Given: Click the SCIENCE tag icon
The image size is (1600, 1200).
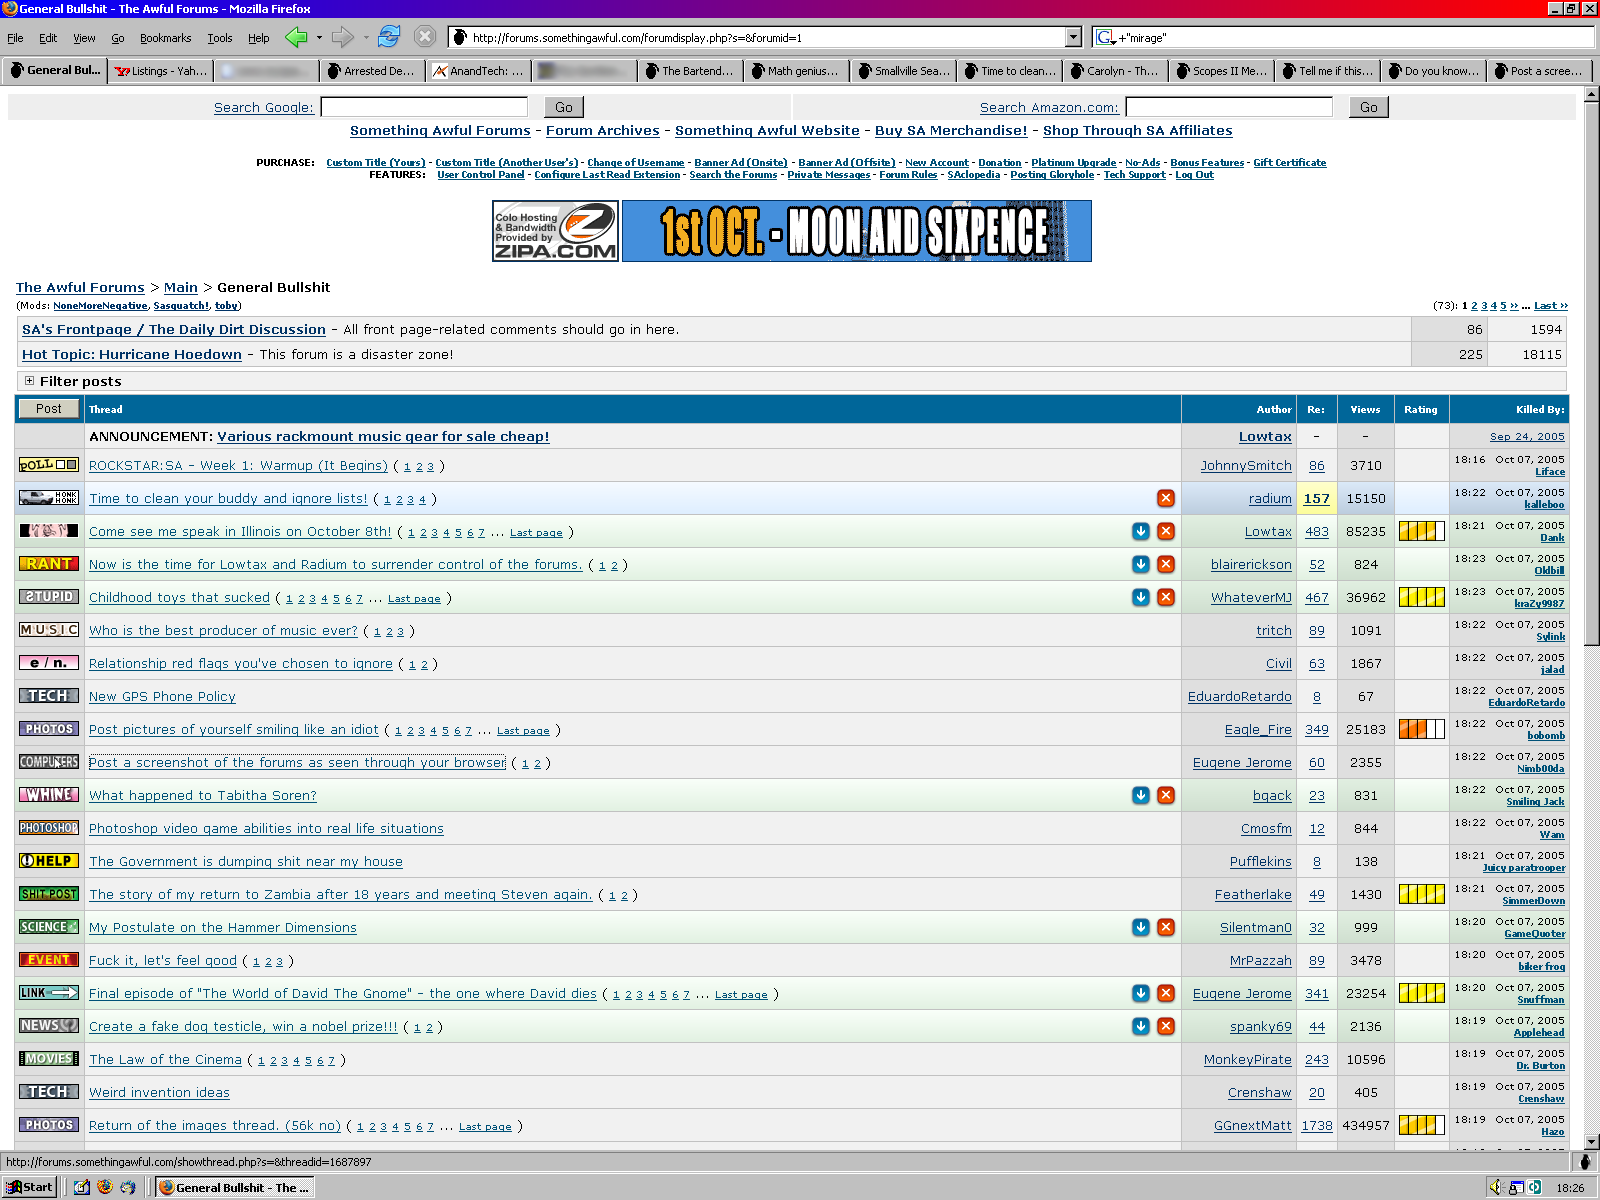Looking at the screenshot, I should click(49, 927).
